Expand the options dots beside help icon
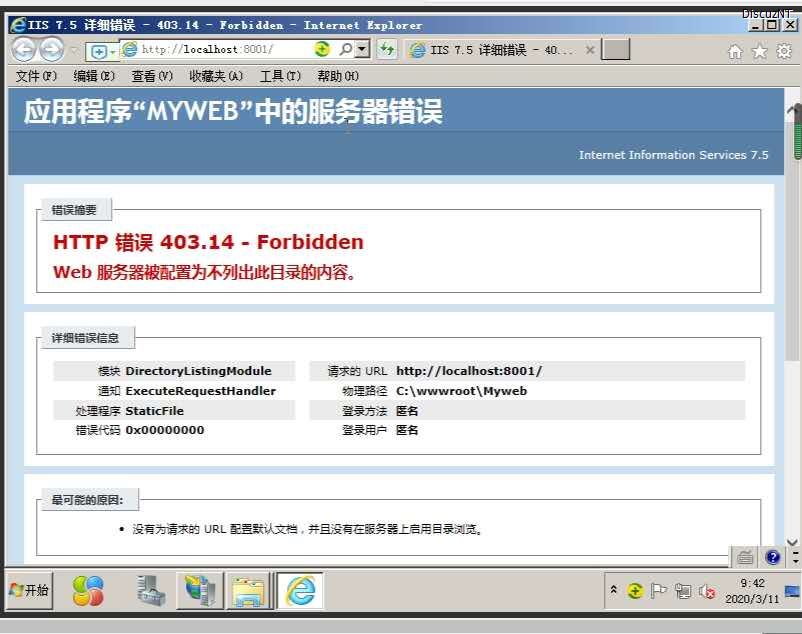Screen dimensions: 802x634 795,557
